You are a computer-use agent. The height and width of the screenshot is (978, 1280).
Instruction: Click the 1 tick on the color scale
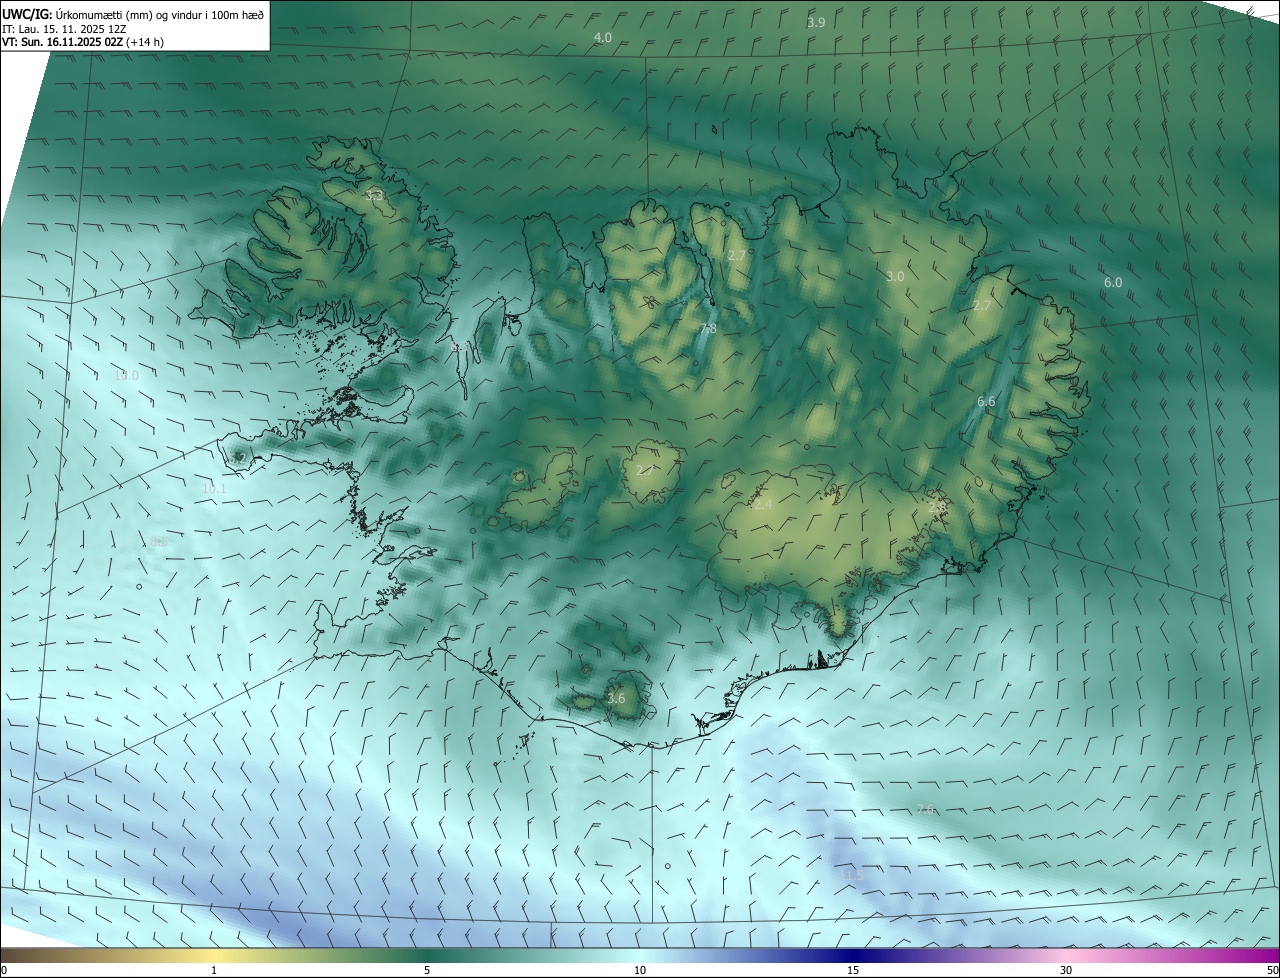coord(214,970)
